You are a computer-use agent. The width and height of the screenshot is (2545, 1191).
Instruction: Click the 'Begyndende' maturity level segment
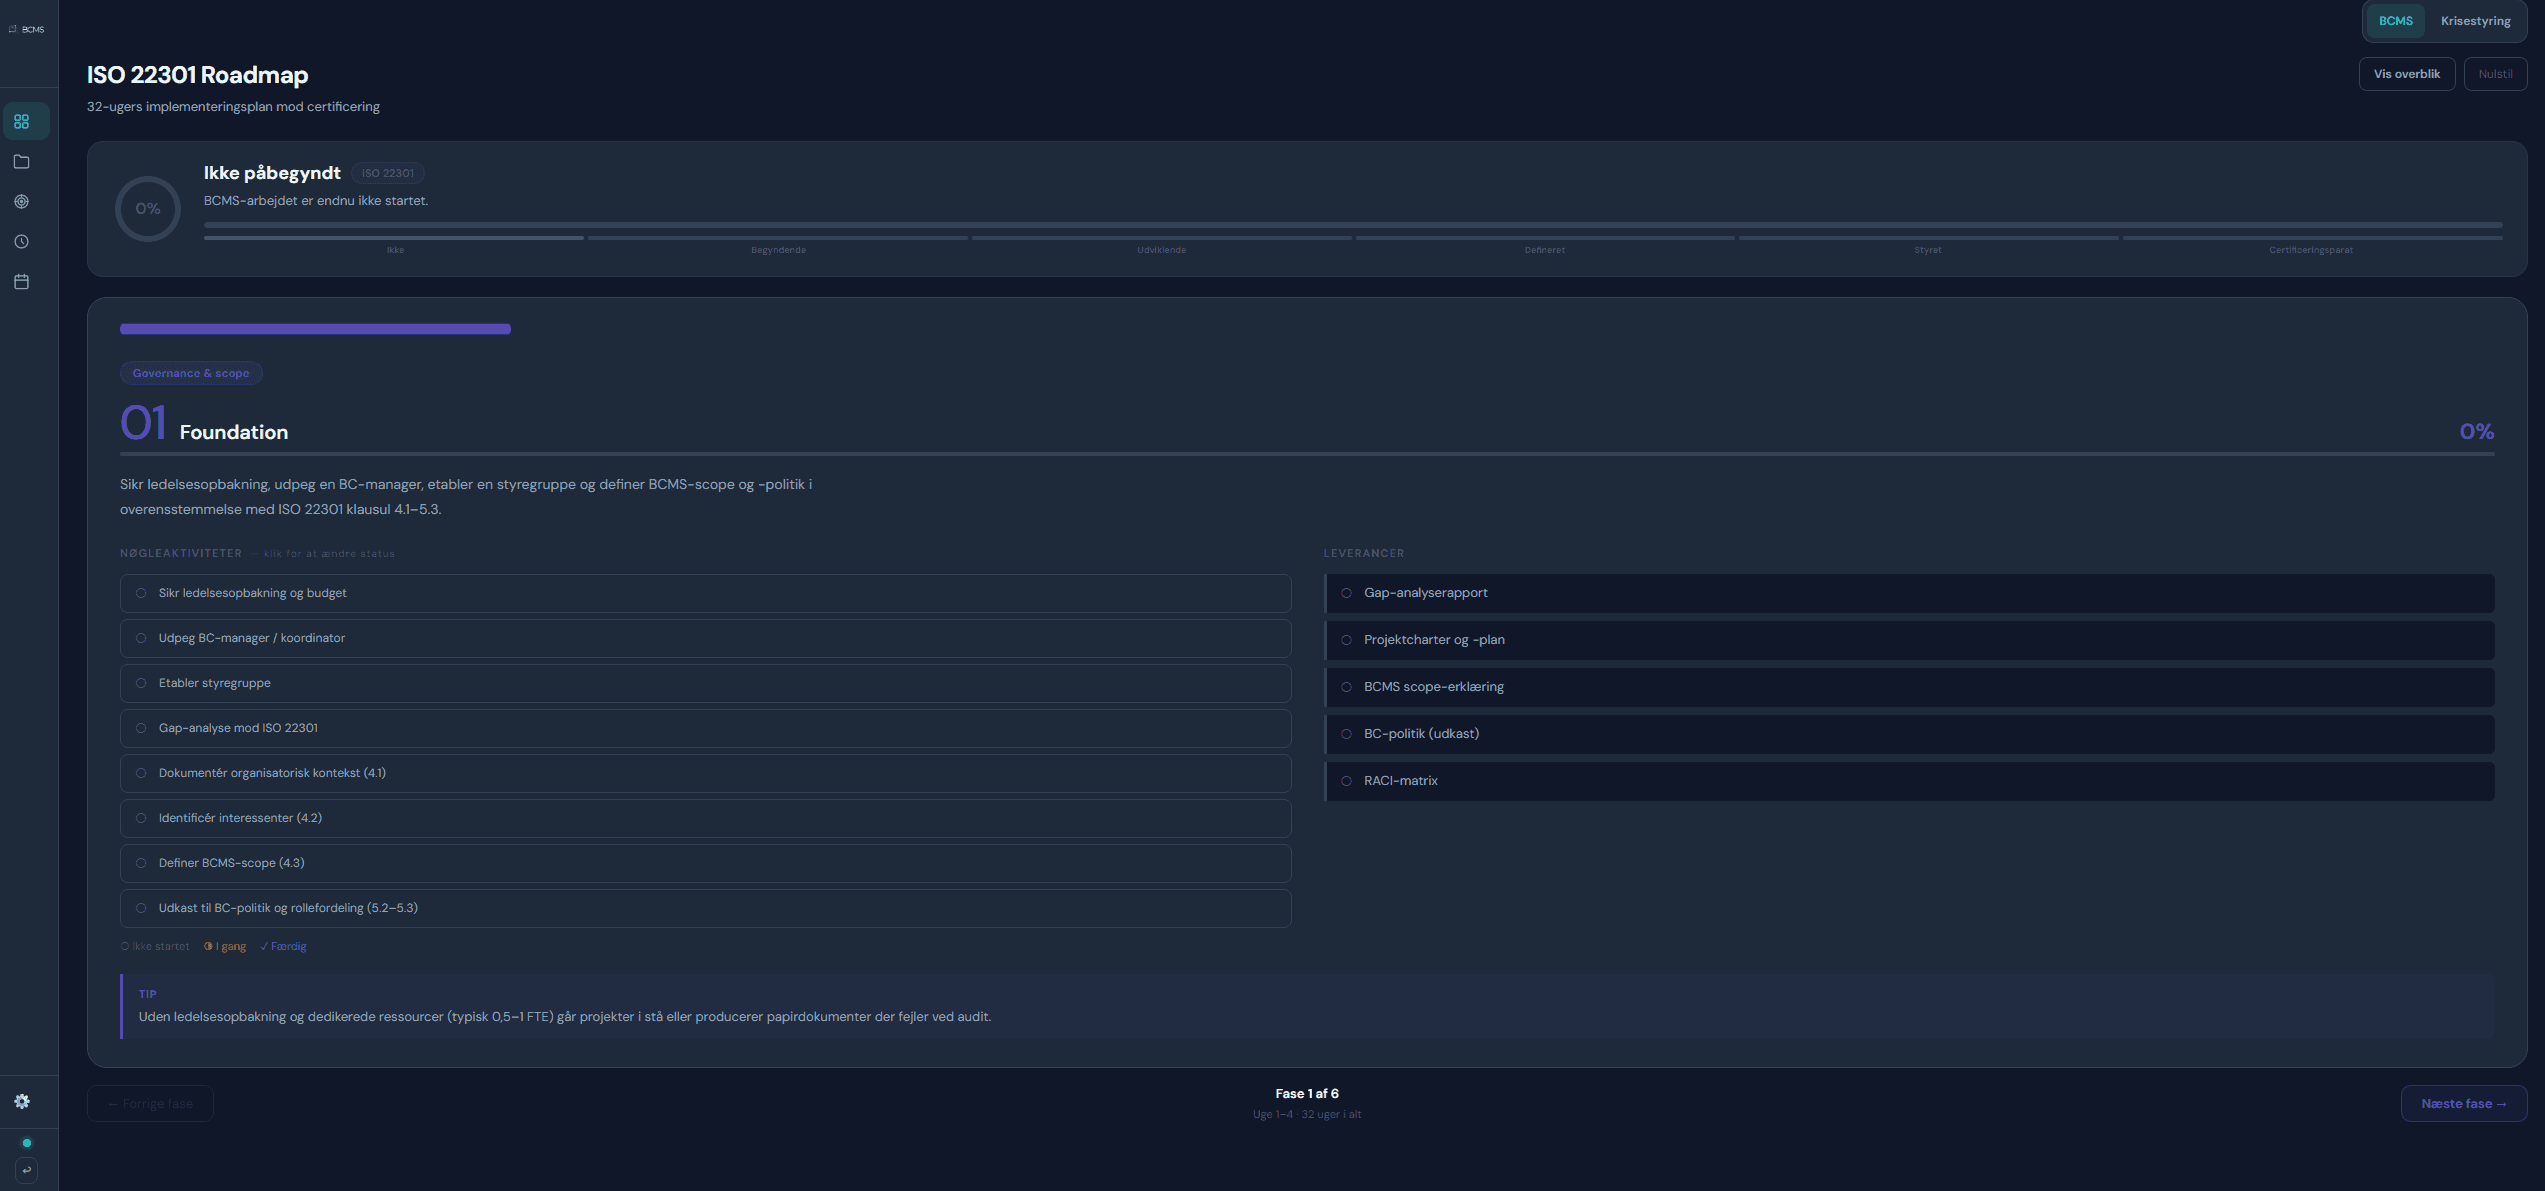pyautogui.click(x=778, y=238)
